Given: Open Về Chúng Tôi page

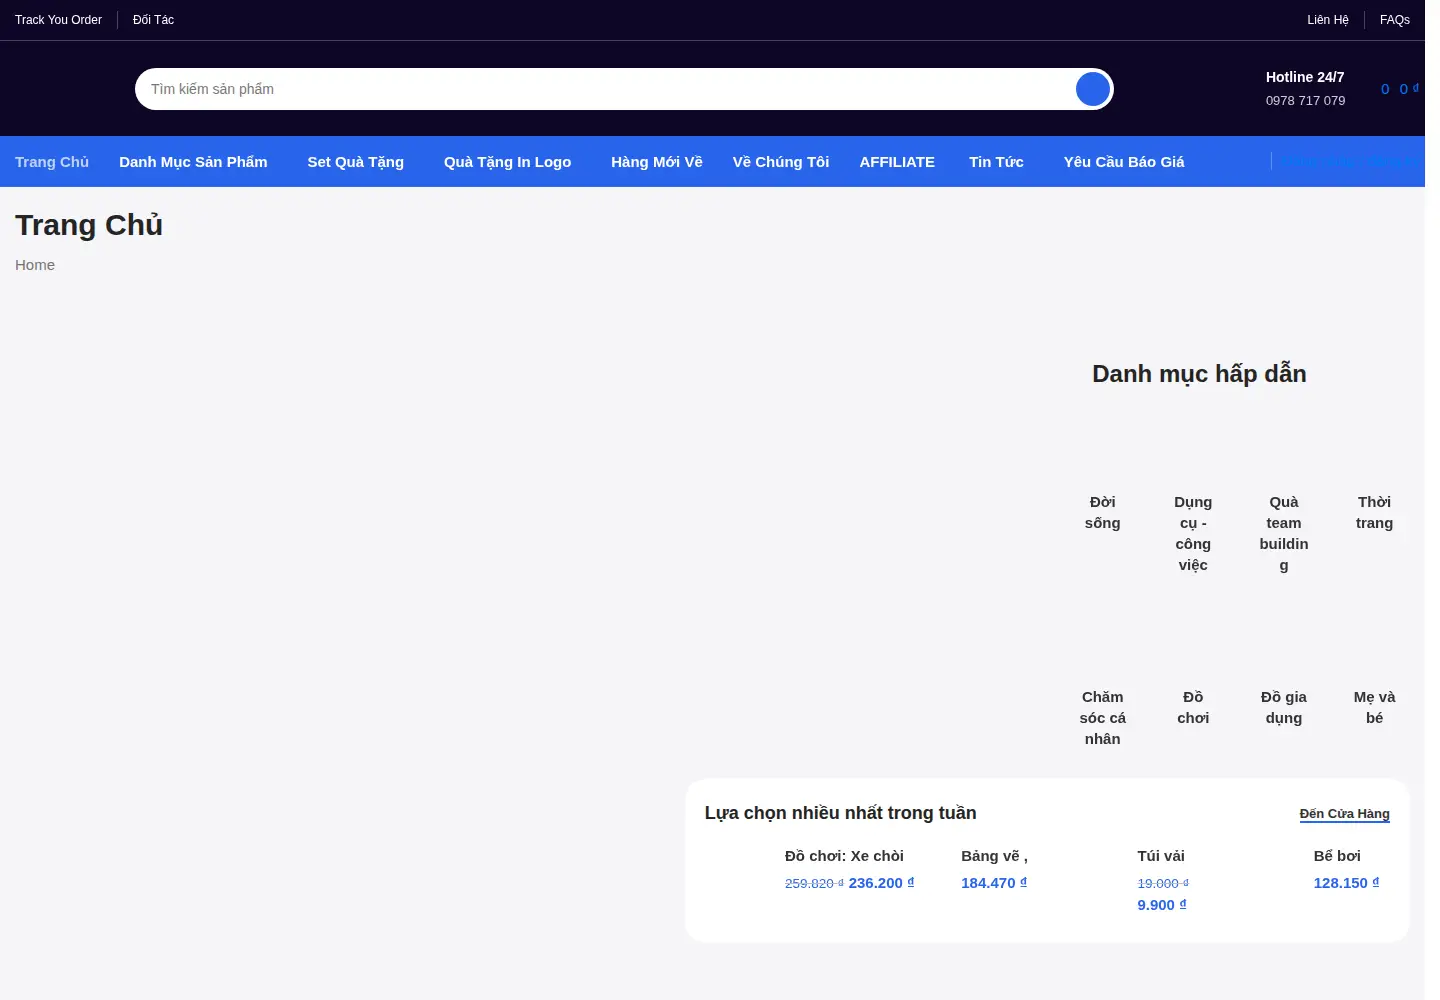Looking at the screenshot, I should pos(781,162).
